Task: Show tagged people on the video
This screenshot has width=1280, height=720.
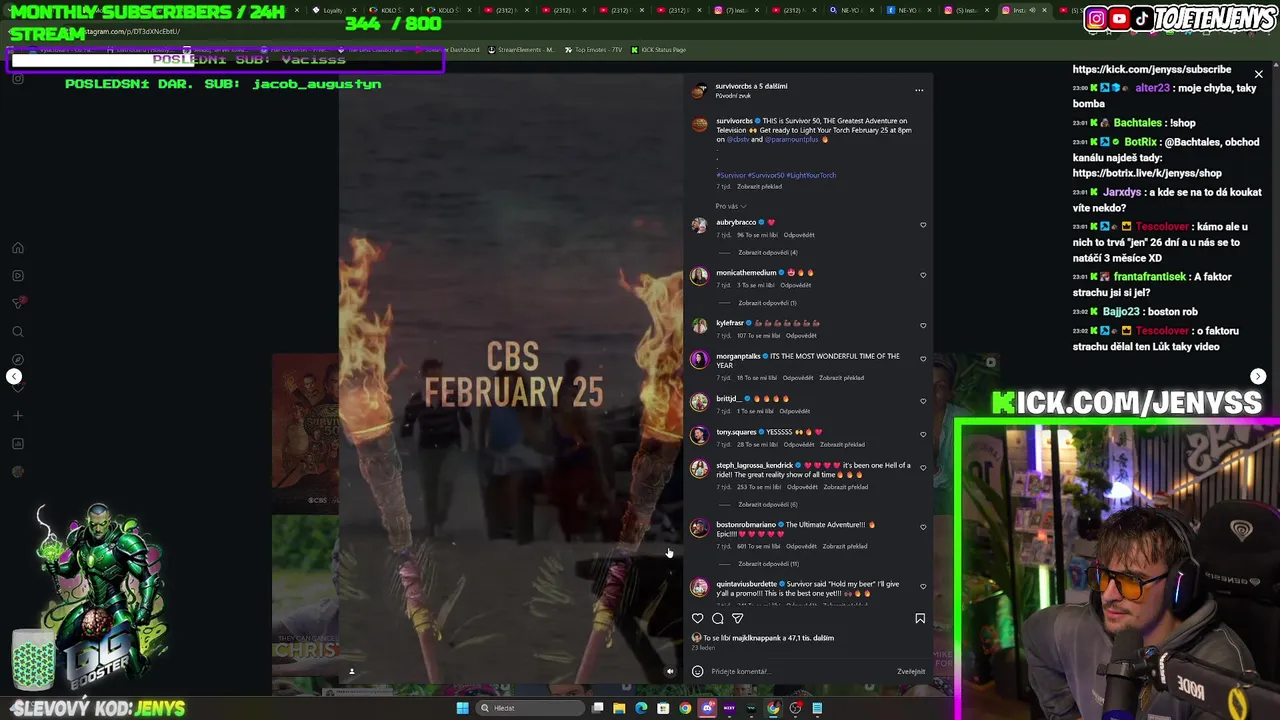Action: click(x=351, y=671)
